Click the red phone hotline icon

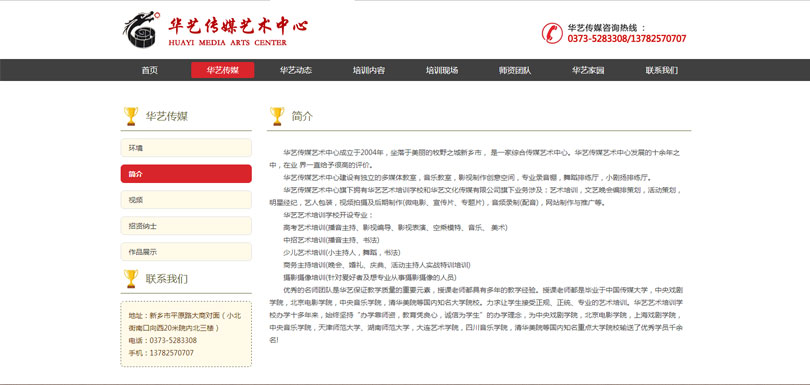[x=552, y=33]
